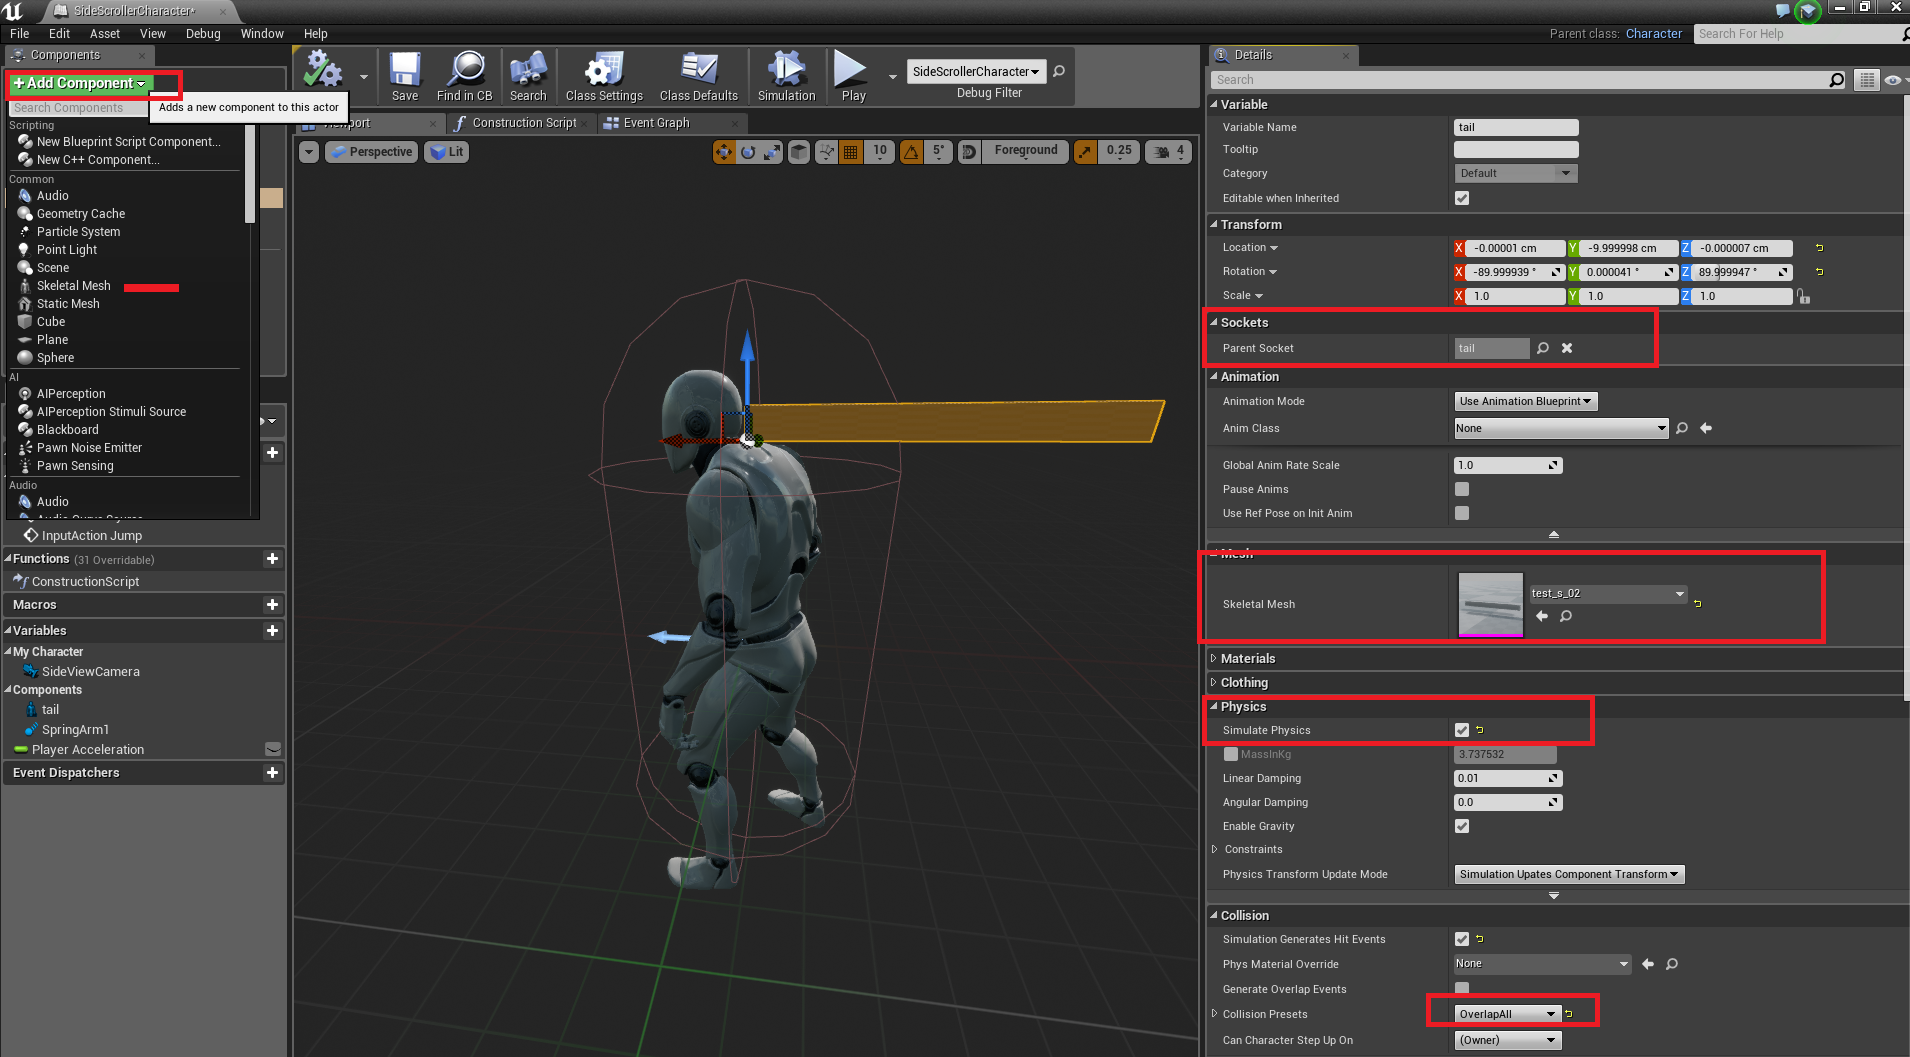
Task: Browse to Parent Socket with magnifier icon
Action: 1543,348
